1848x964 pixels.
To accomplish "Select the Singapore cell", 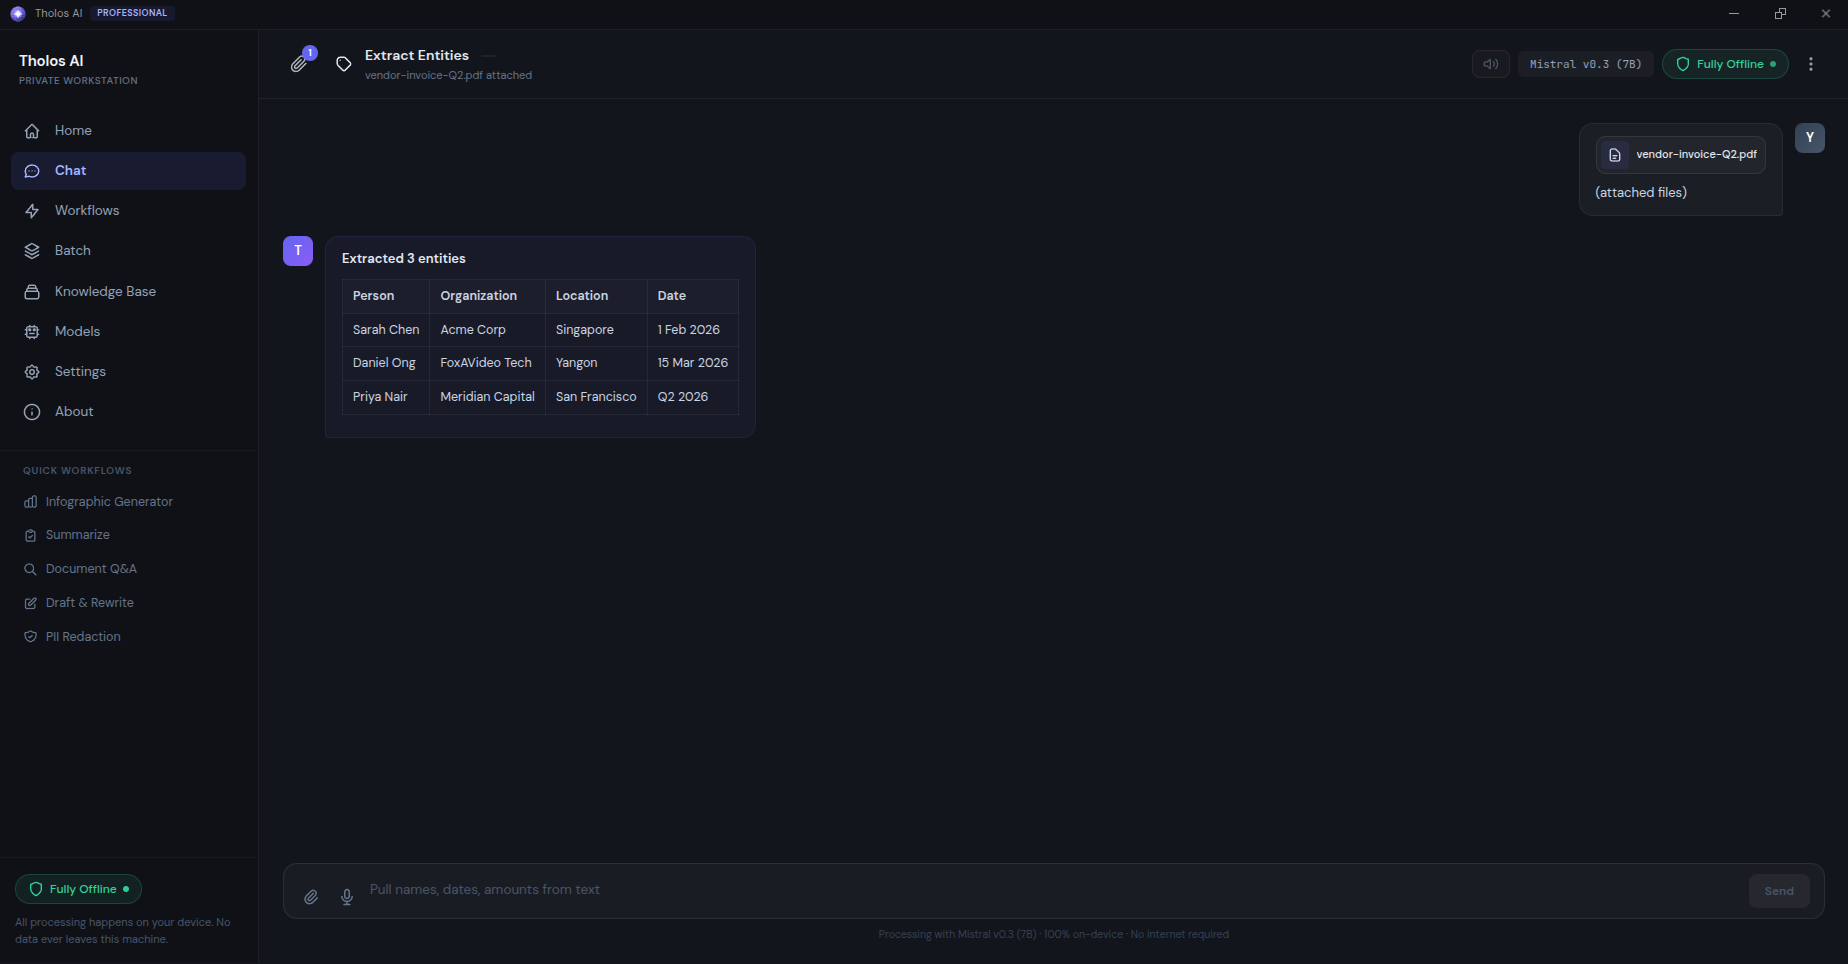I will (x=596, y=330).
